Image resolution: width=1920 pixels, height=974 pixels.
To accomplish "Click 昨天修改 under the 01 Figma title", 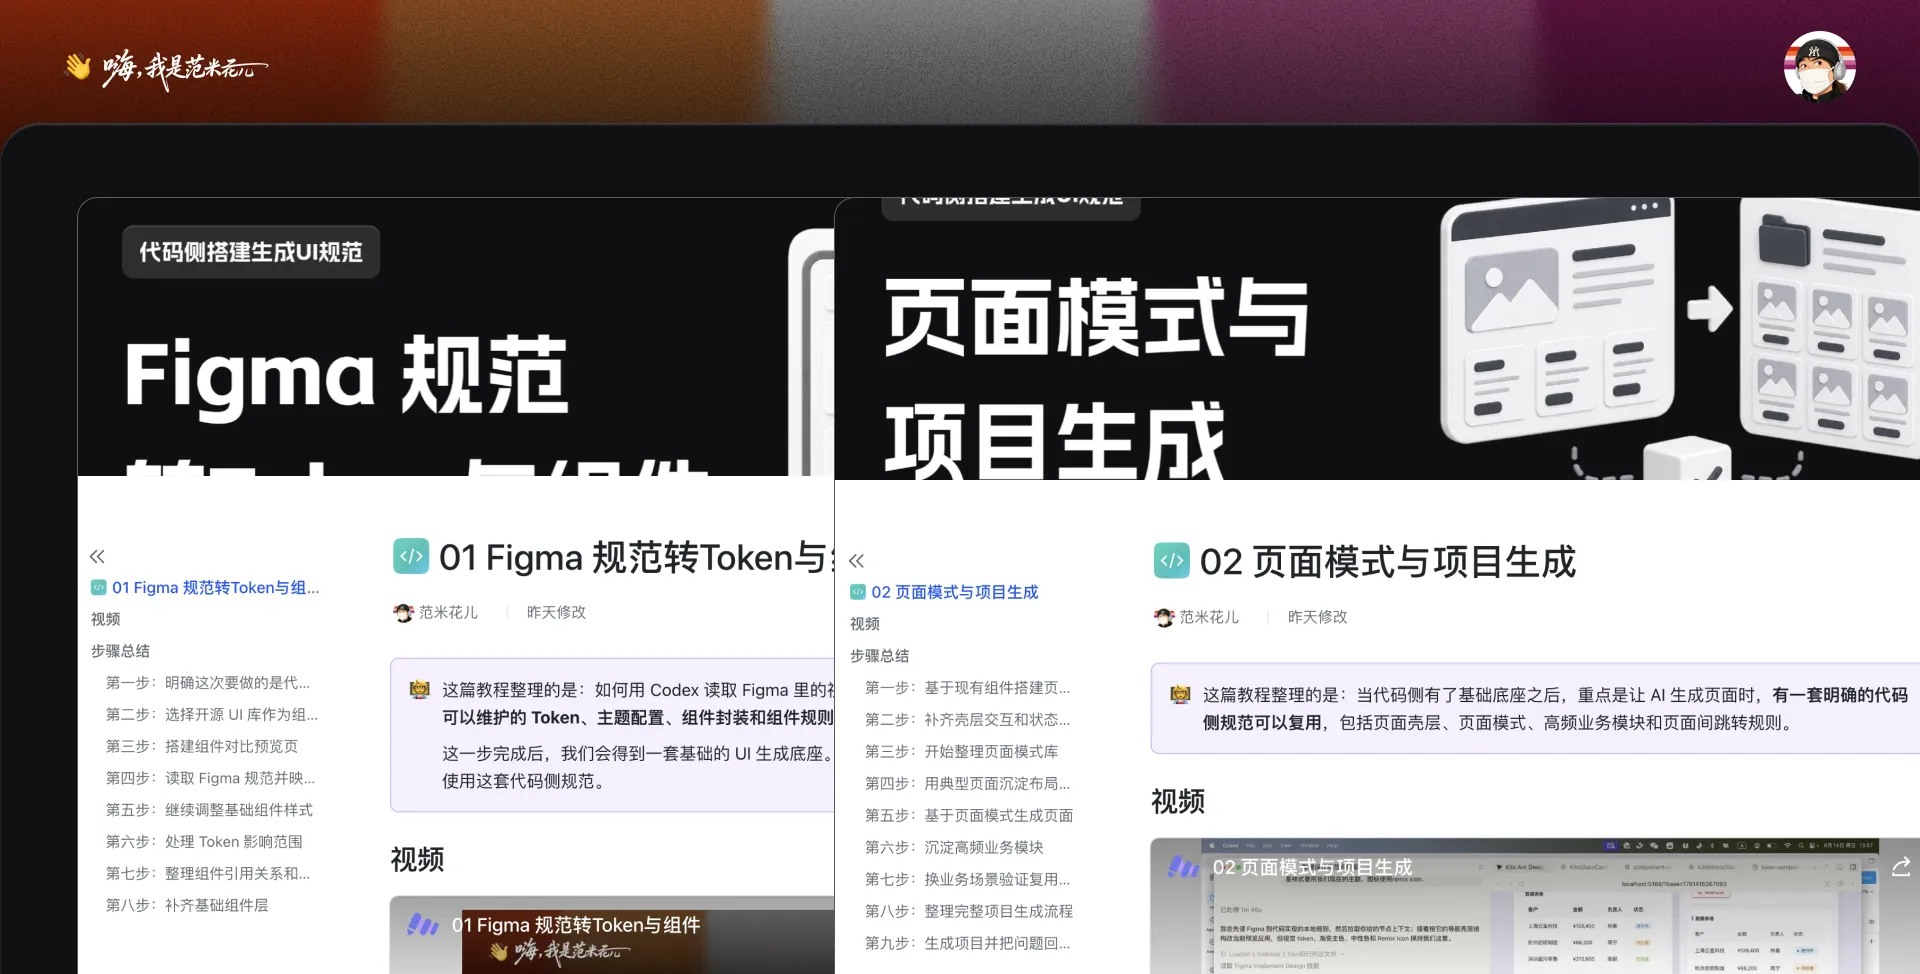I will pyautogui.click(x=556, y=612).
